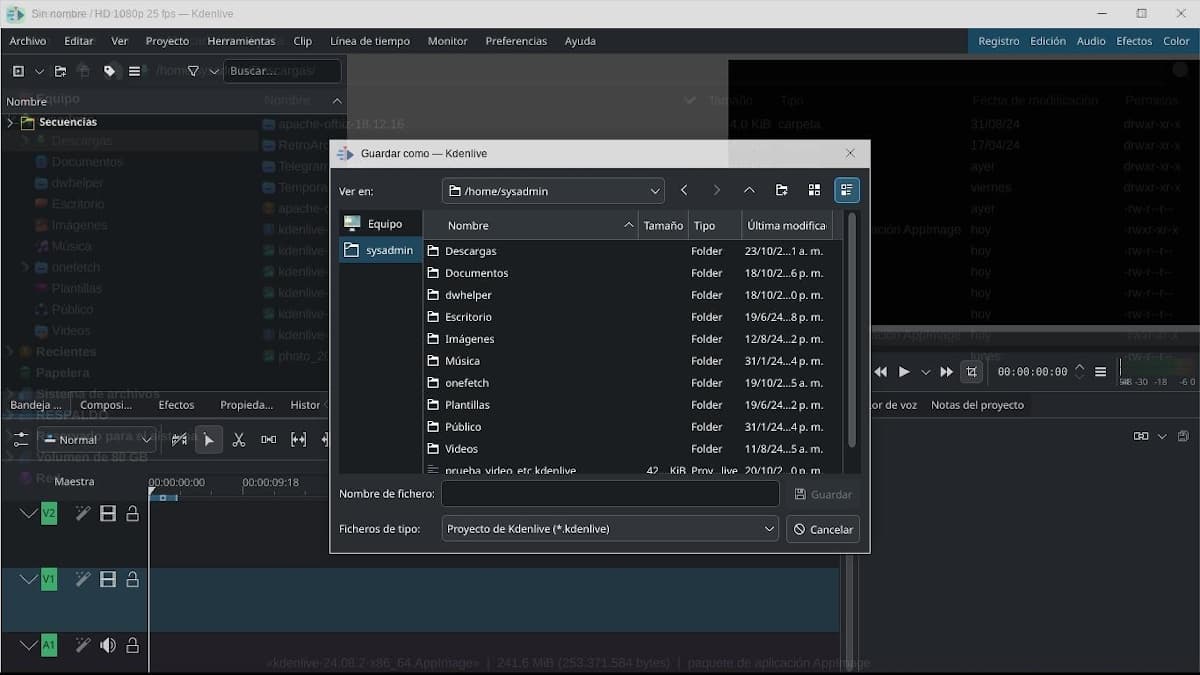This screenshot has height=675, width=1200.
Task: Go back to the previous folder in save dialog
Action: 684,190
